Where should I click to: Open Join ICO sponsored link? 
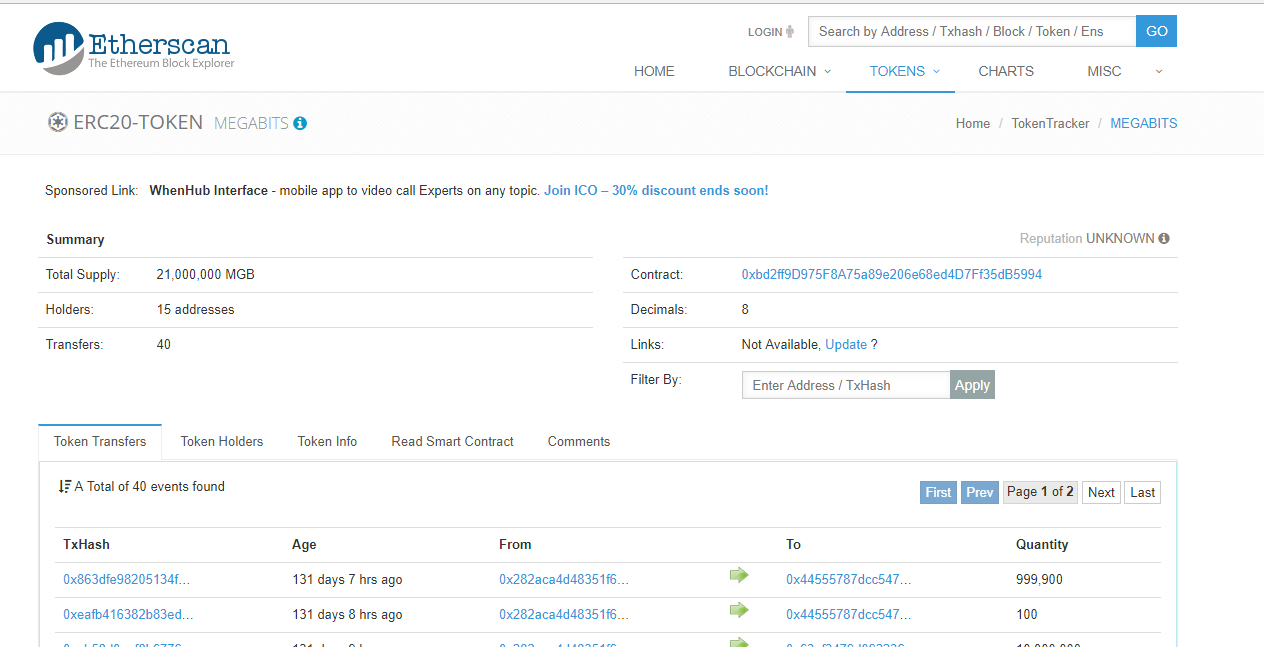(656, 190)
